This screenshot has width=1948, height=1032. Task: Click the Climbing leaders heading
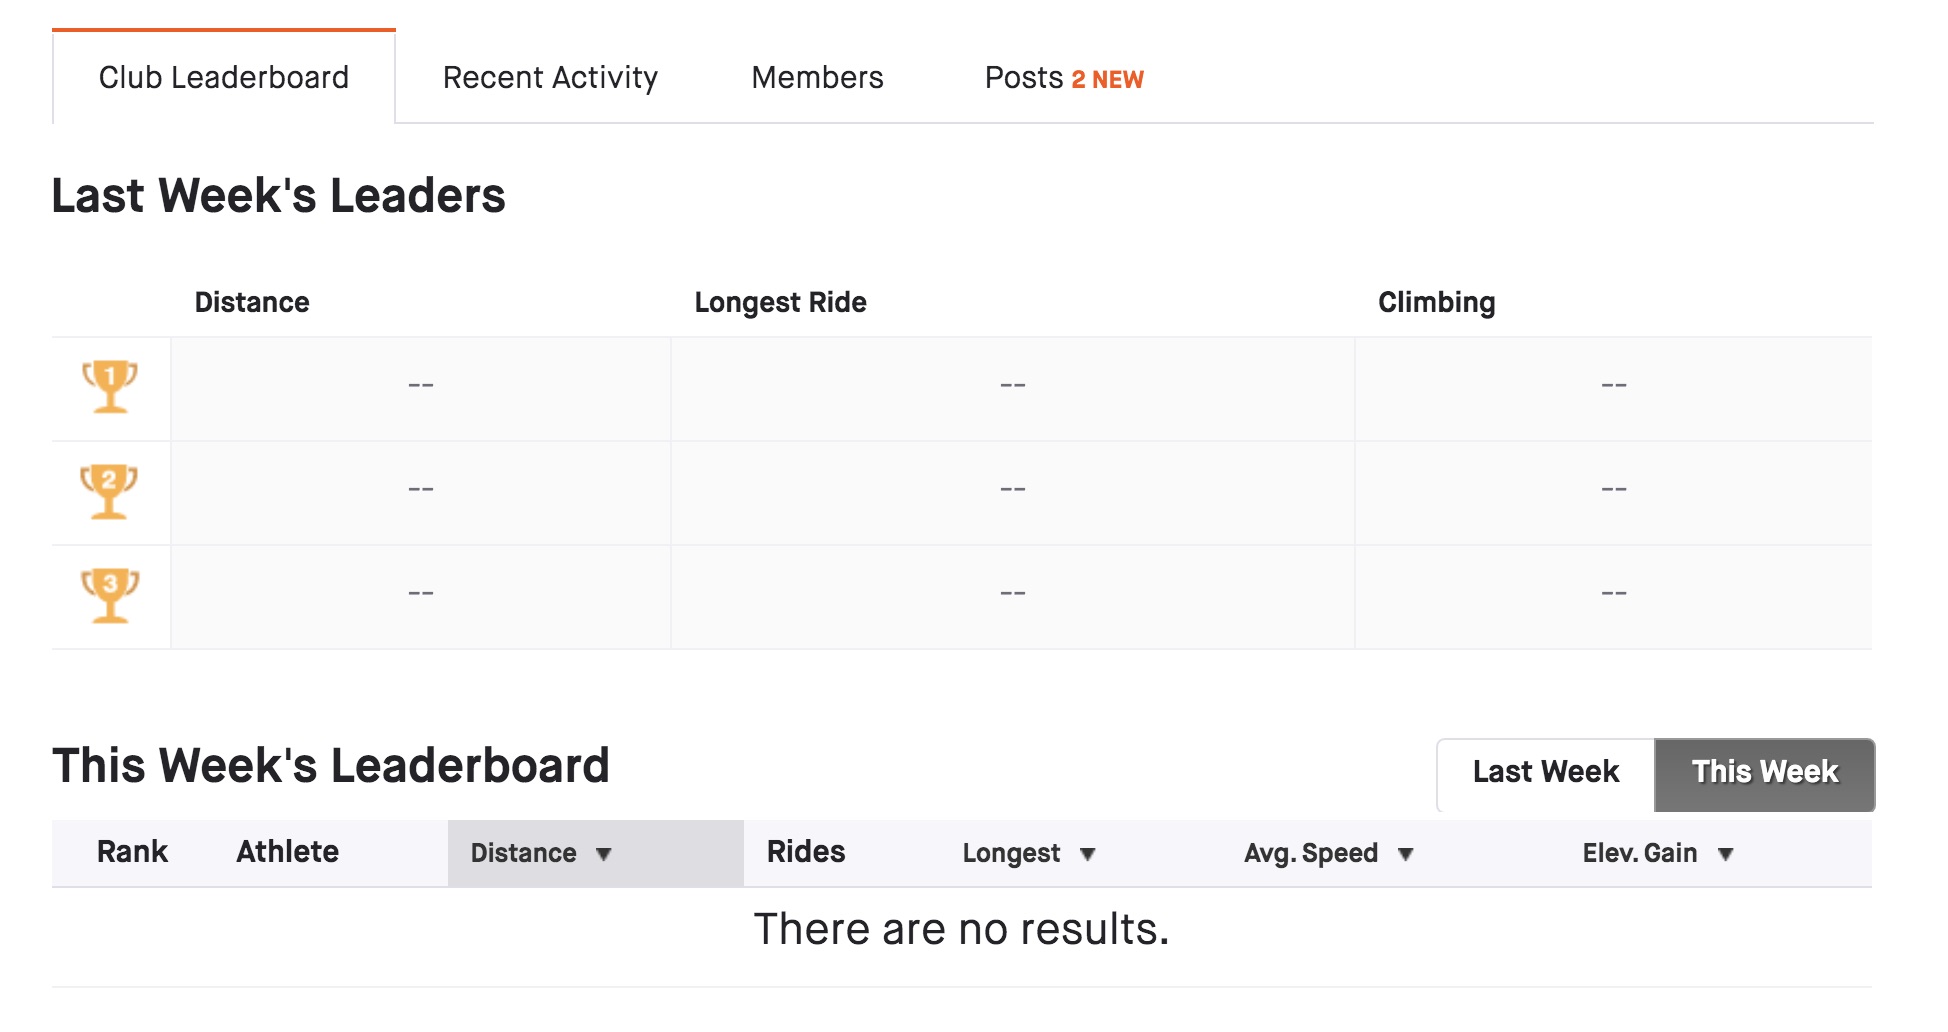coord(1436,302)
